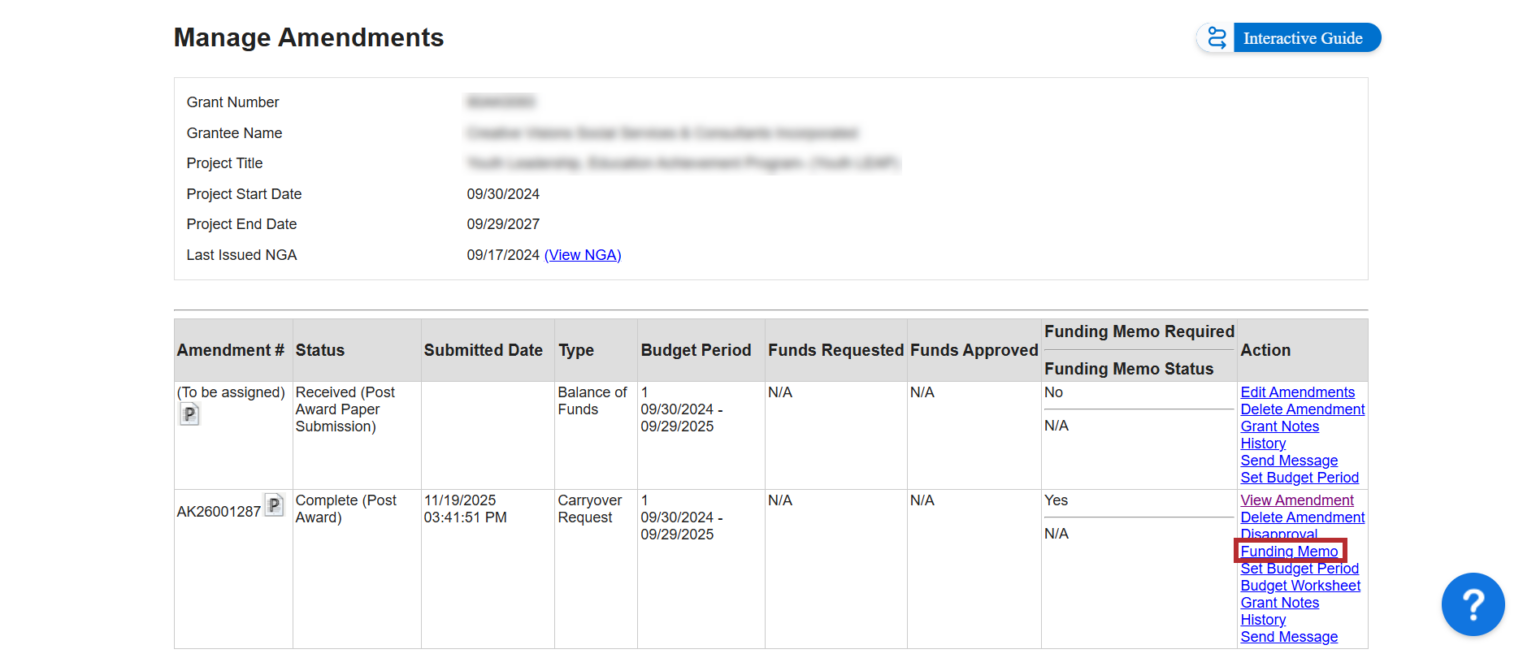Launch the Interactive Guide

click(1289, 38)
